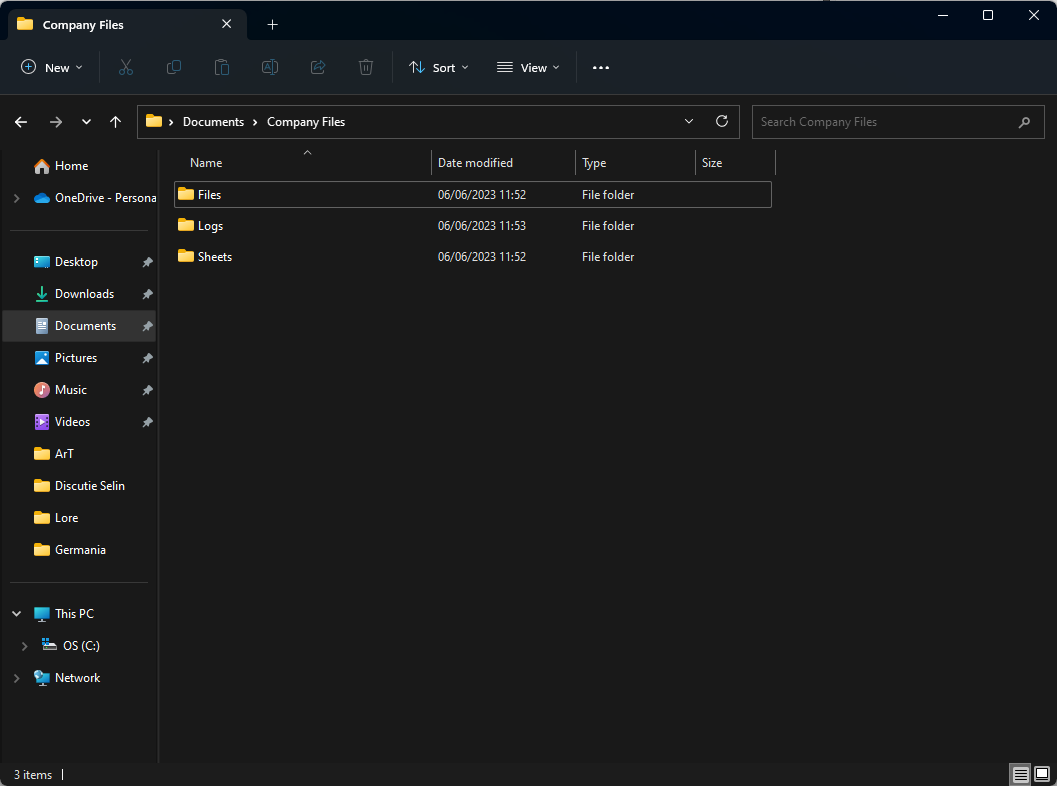Expand the OS (C:) drive tree
Image resolution: width=1057 pixels, height=786 pixels.
[24, 646]
